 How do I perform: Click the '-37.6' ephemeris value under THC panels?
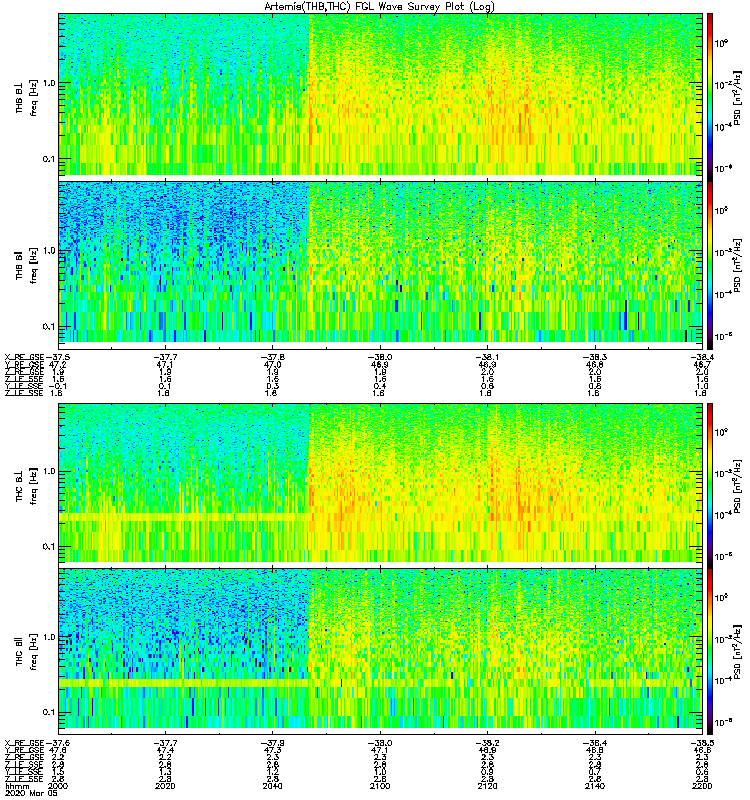click(x=58, y=743)
